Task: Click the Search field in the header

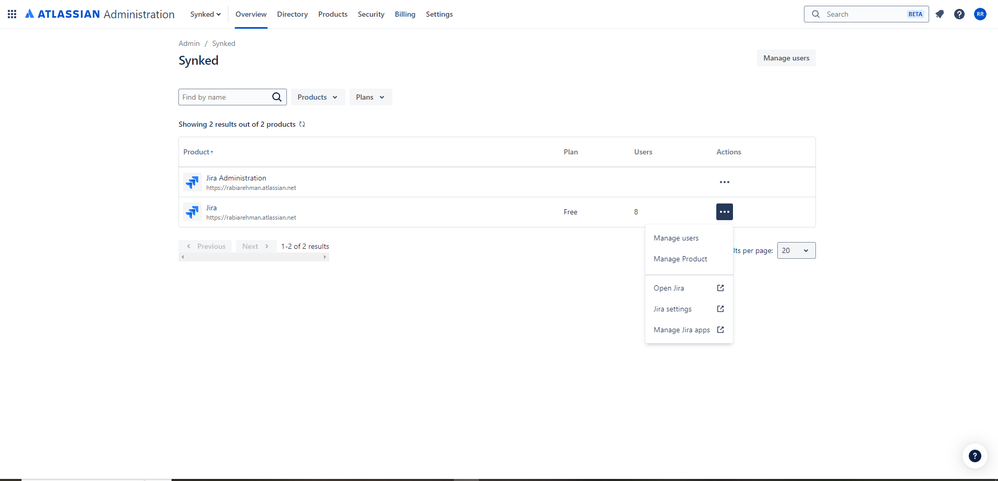Action: (x=866, y=14)
